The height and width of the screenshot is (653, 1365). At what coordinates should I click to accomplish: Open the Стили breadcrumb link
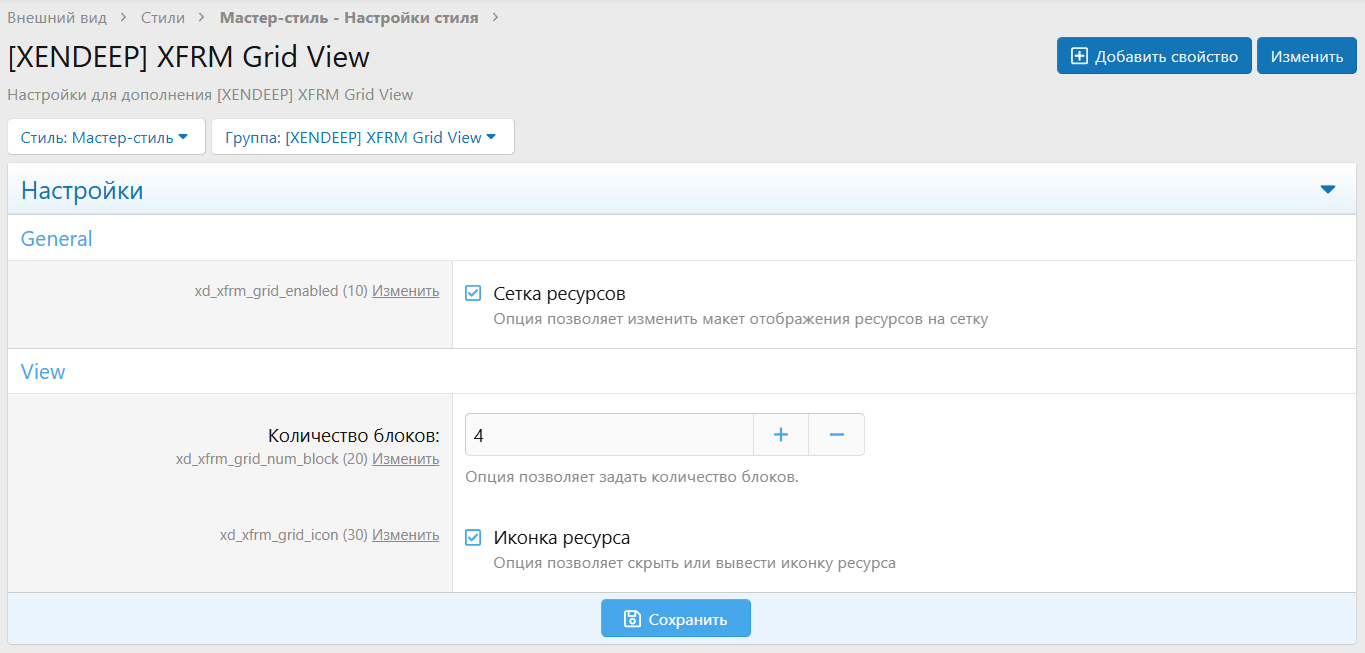tap(164, 17)
